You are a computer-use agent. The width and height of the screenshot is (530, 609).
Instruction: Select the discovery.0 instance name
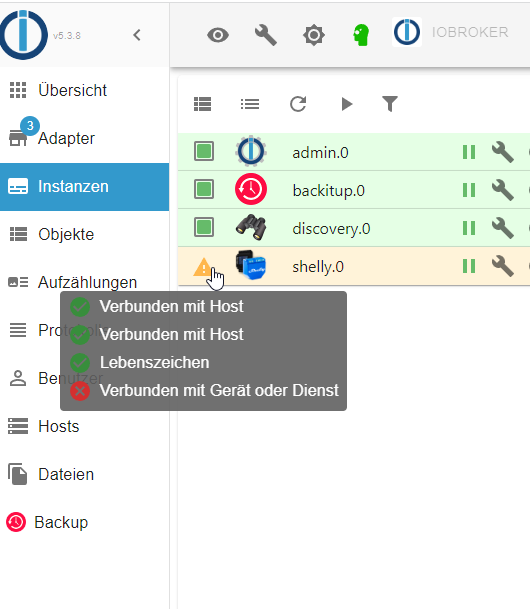click(331, 229)
